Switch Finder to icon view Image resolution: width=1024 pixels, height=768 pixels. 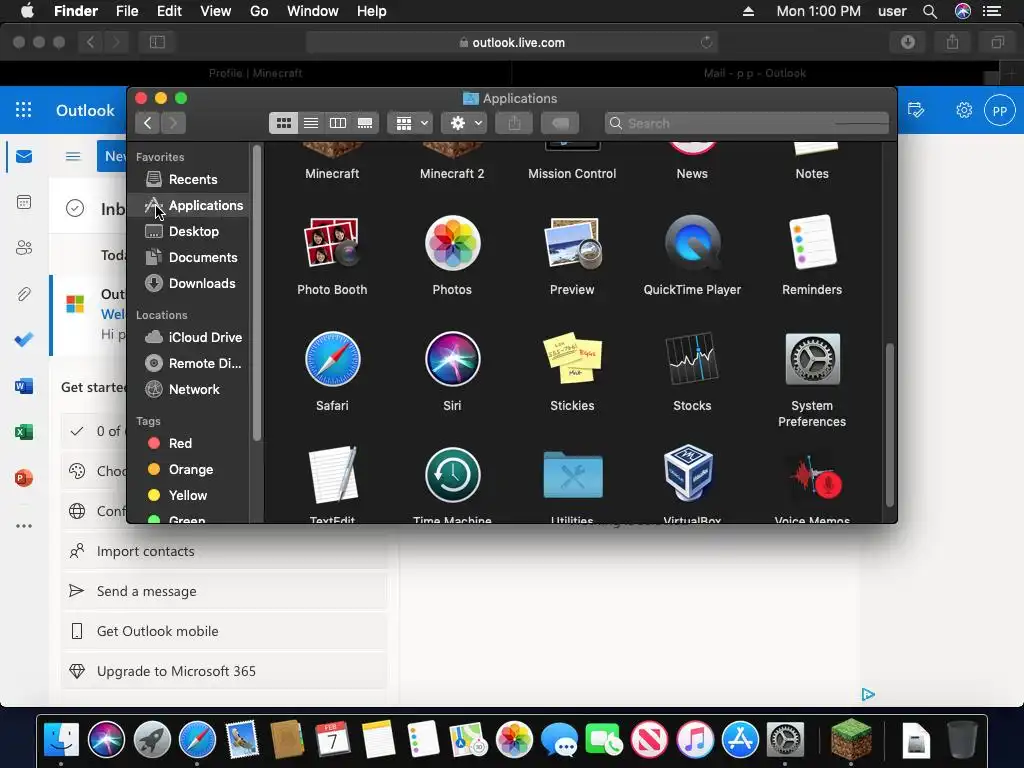(283, 123)
